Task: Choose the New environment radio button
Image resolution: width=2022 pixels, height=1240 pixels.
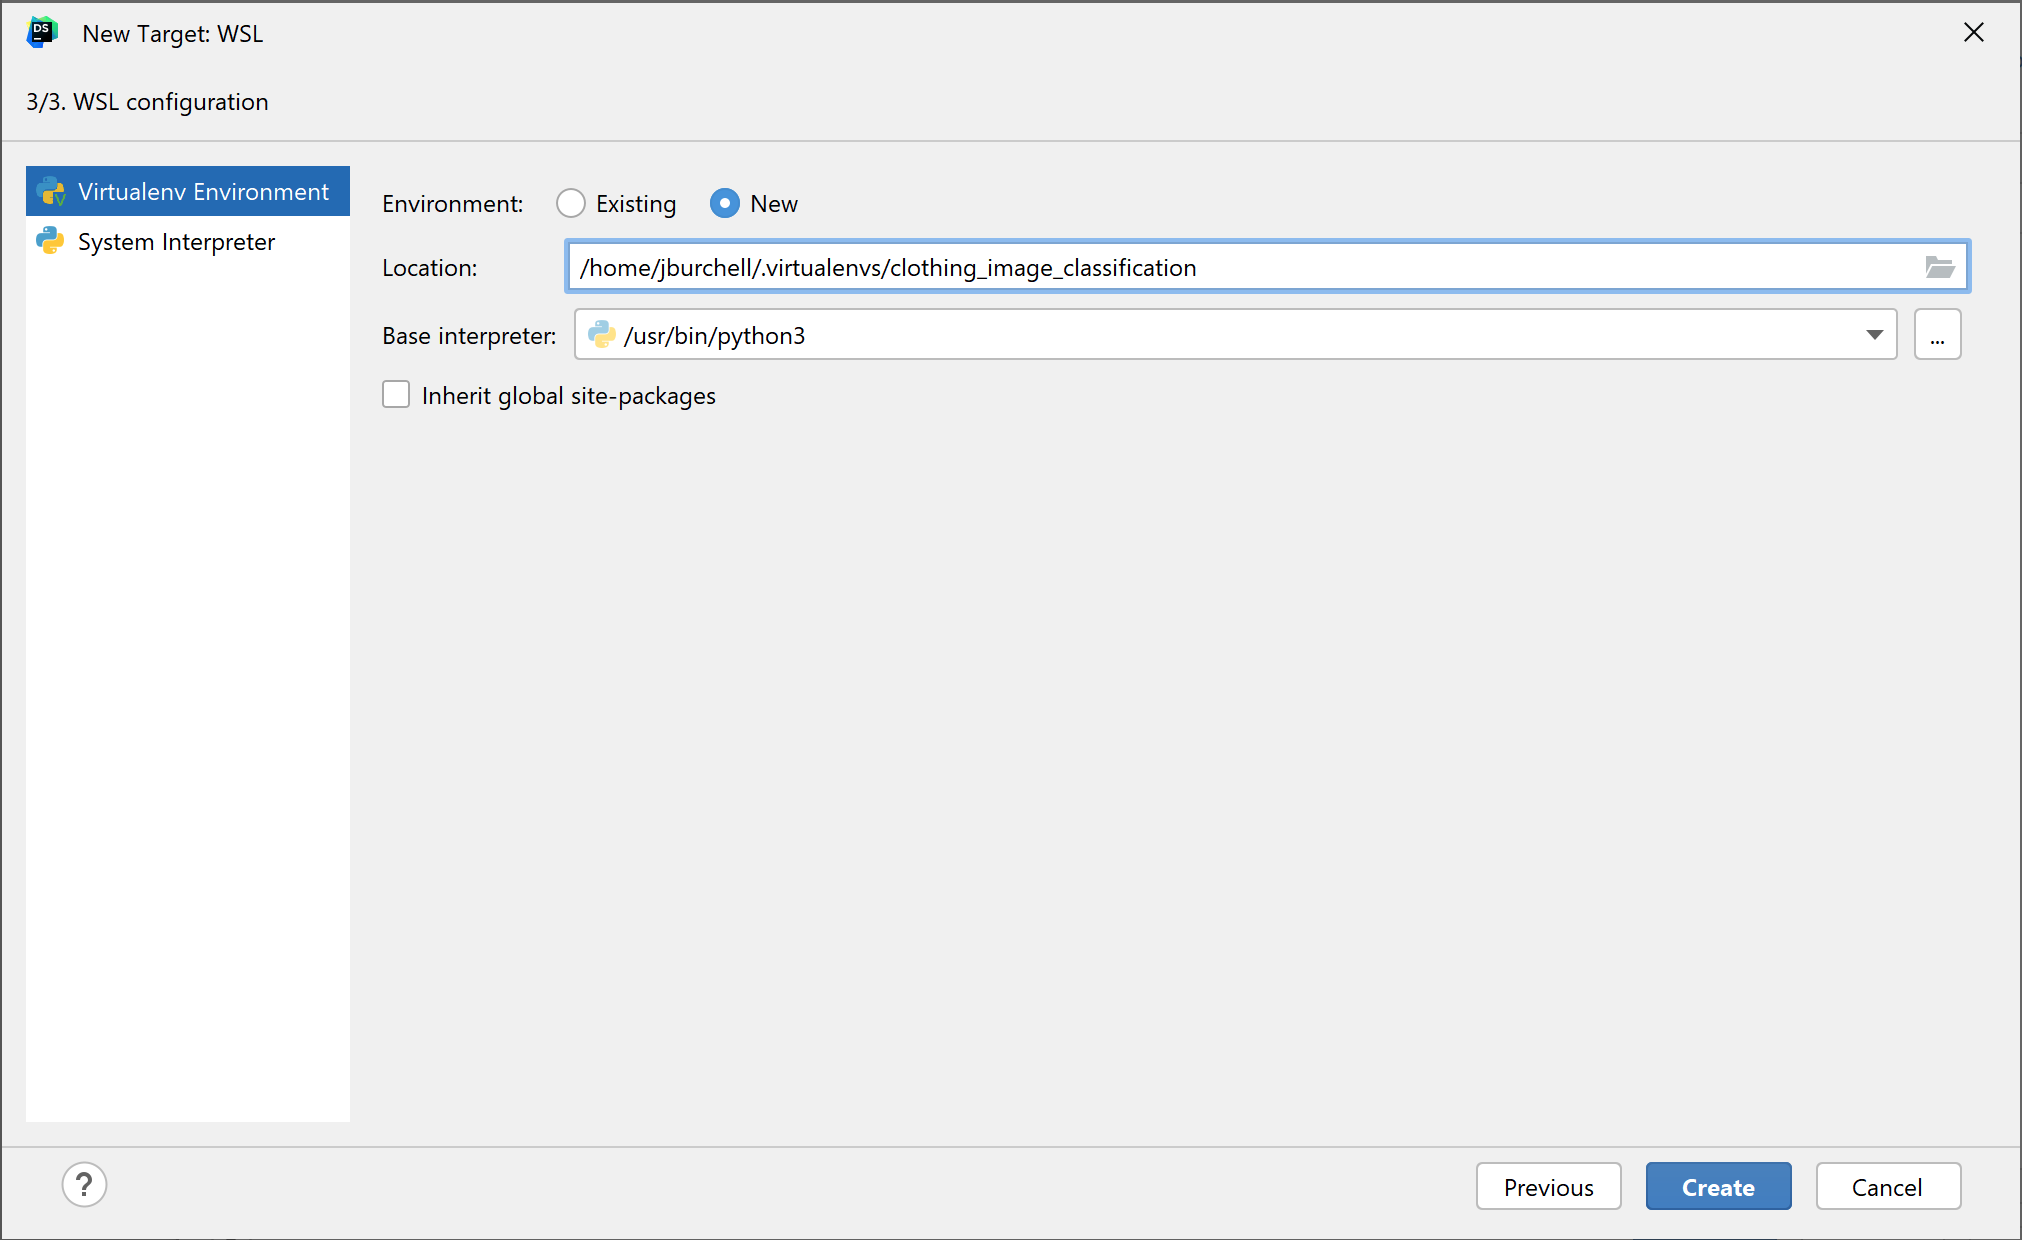Action: coord(725,203)
